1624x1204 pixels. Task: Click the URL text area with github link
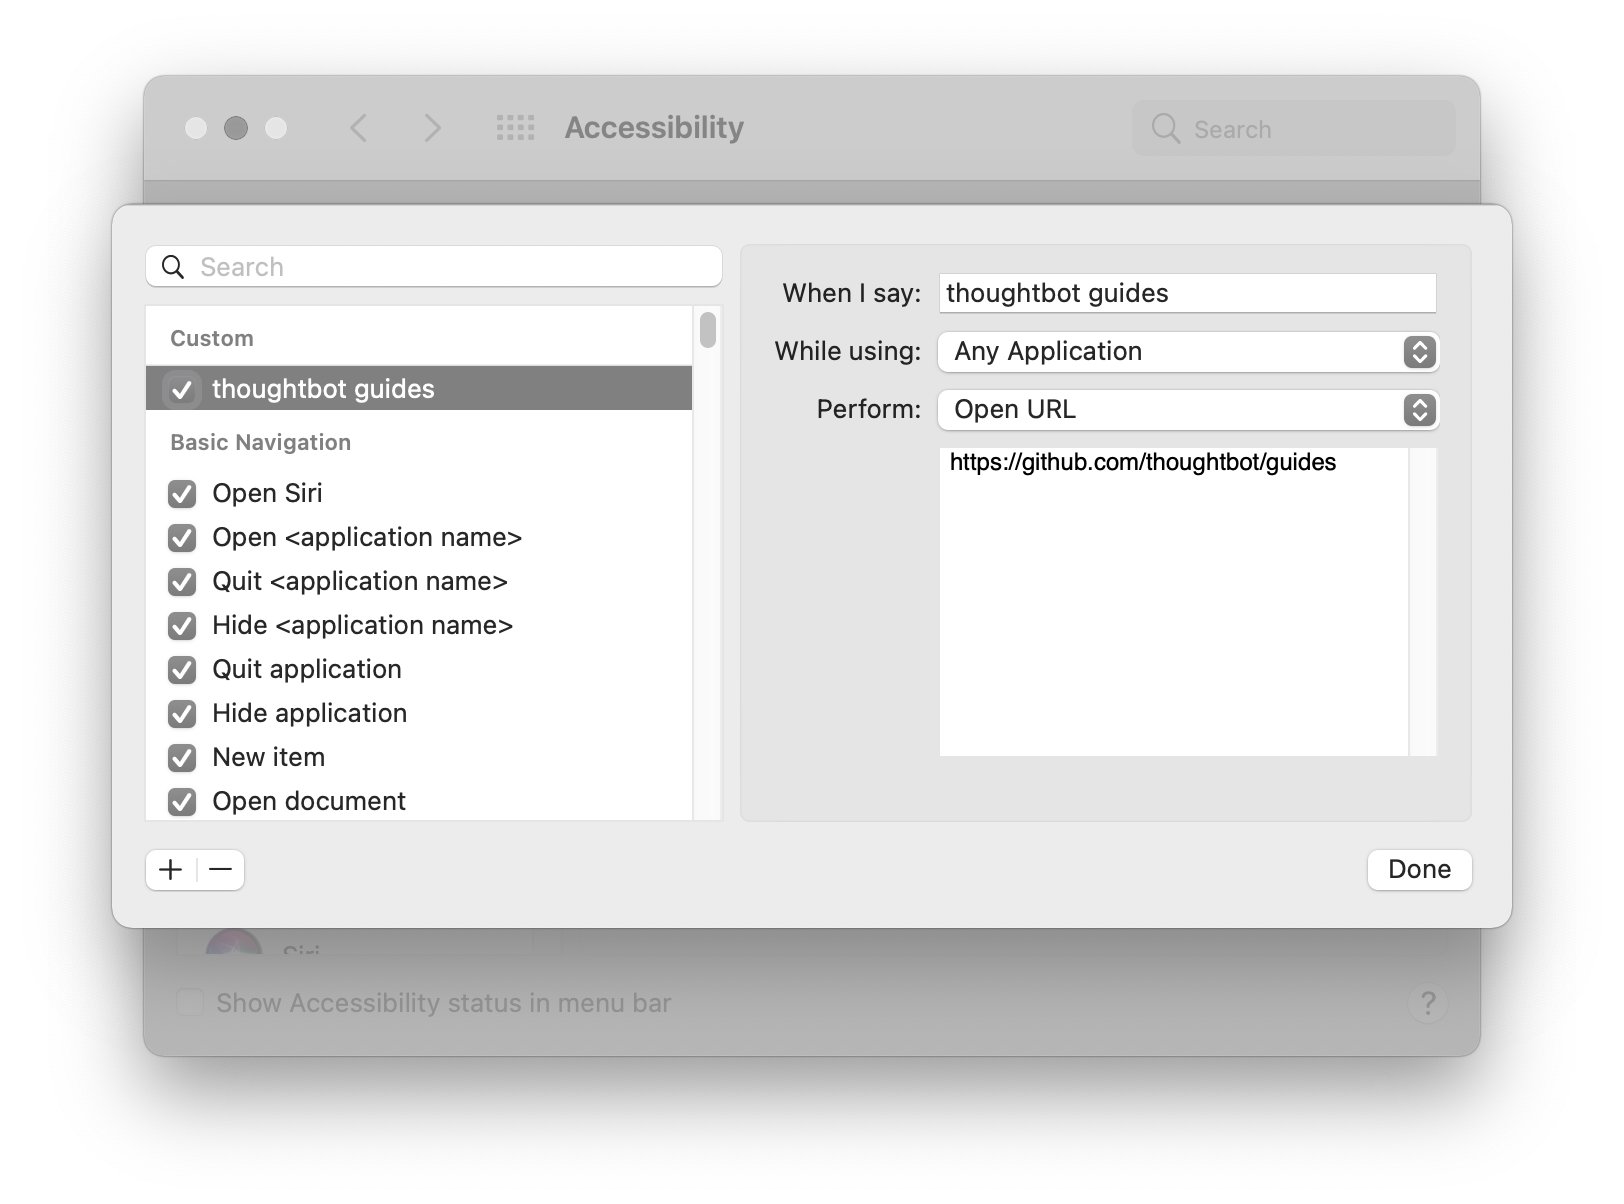click(1174, 602)
